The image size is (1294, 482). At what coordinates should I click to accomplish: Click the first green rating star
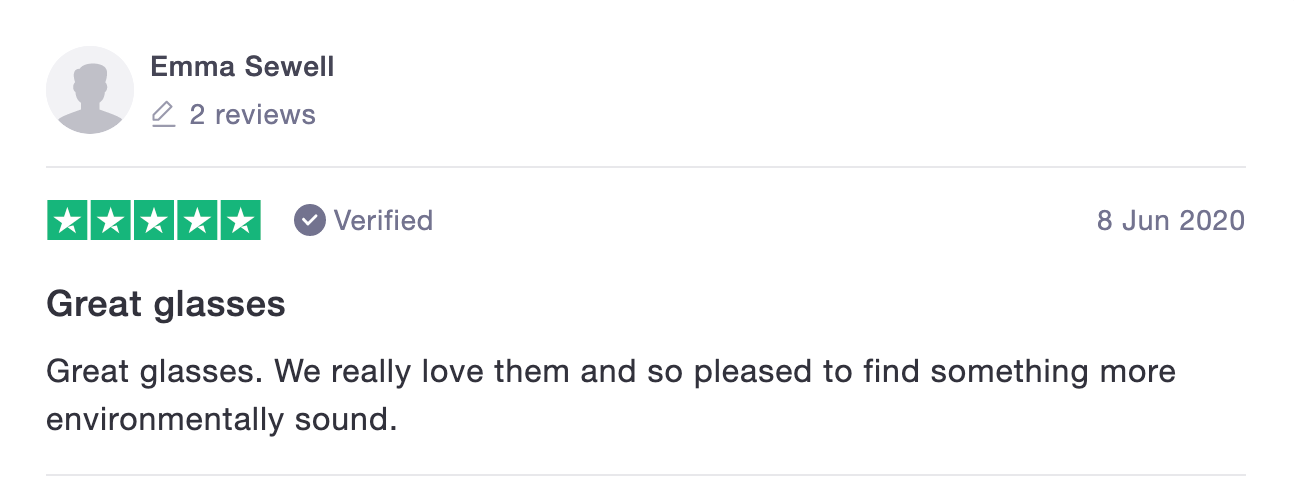68,221
